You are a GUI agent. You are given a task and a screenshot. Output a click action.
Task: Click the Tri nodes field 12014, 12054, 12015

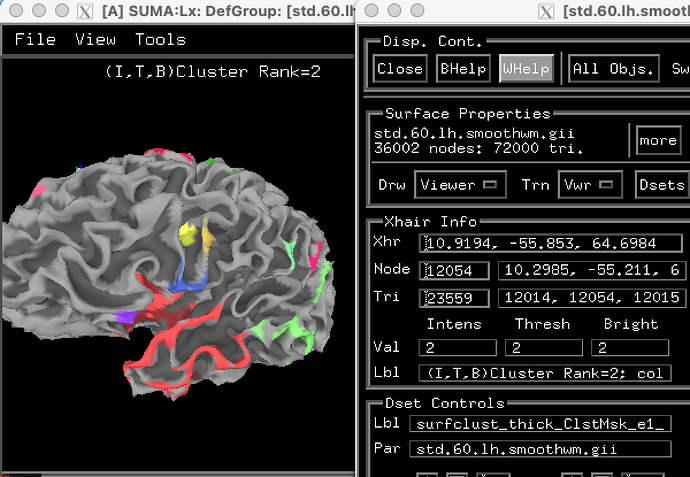(x=592, y=298)
